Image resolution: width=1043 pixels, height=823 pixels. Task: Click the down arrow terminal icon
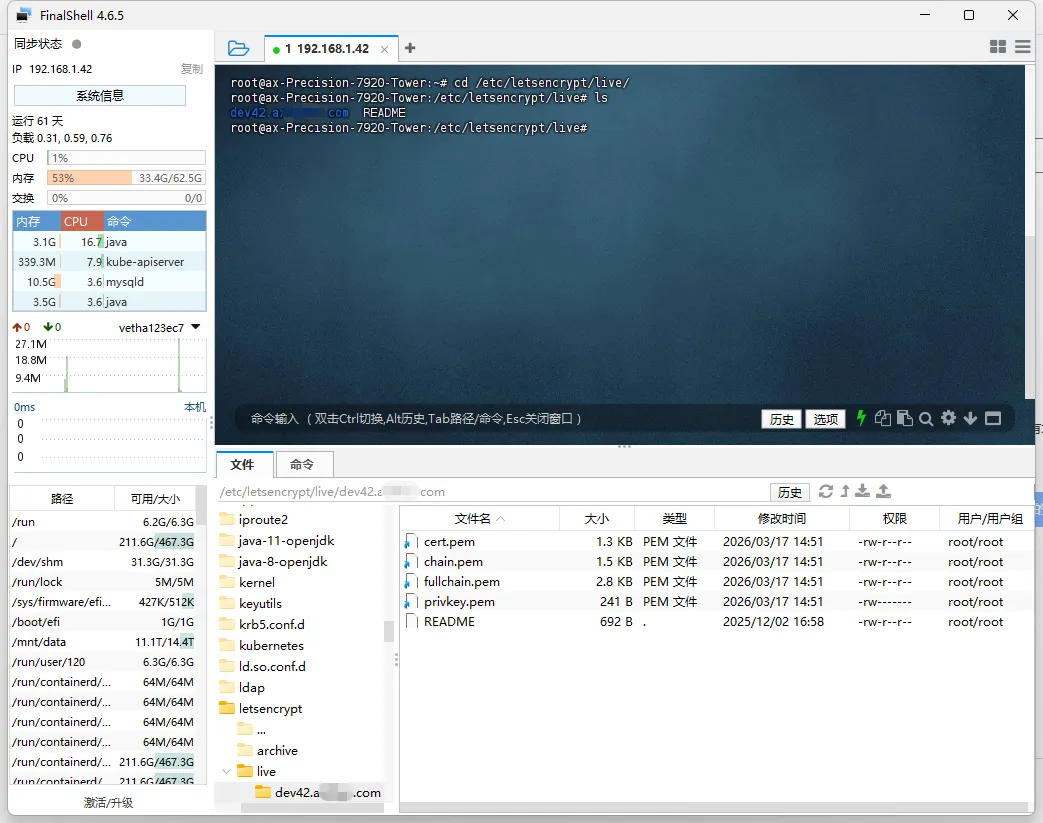coord(970,418)
